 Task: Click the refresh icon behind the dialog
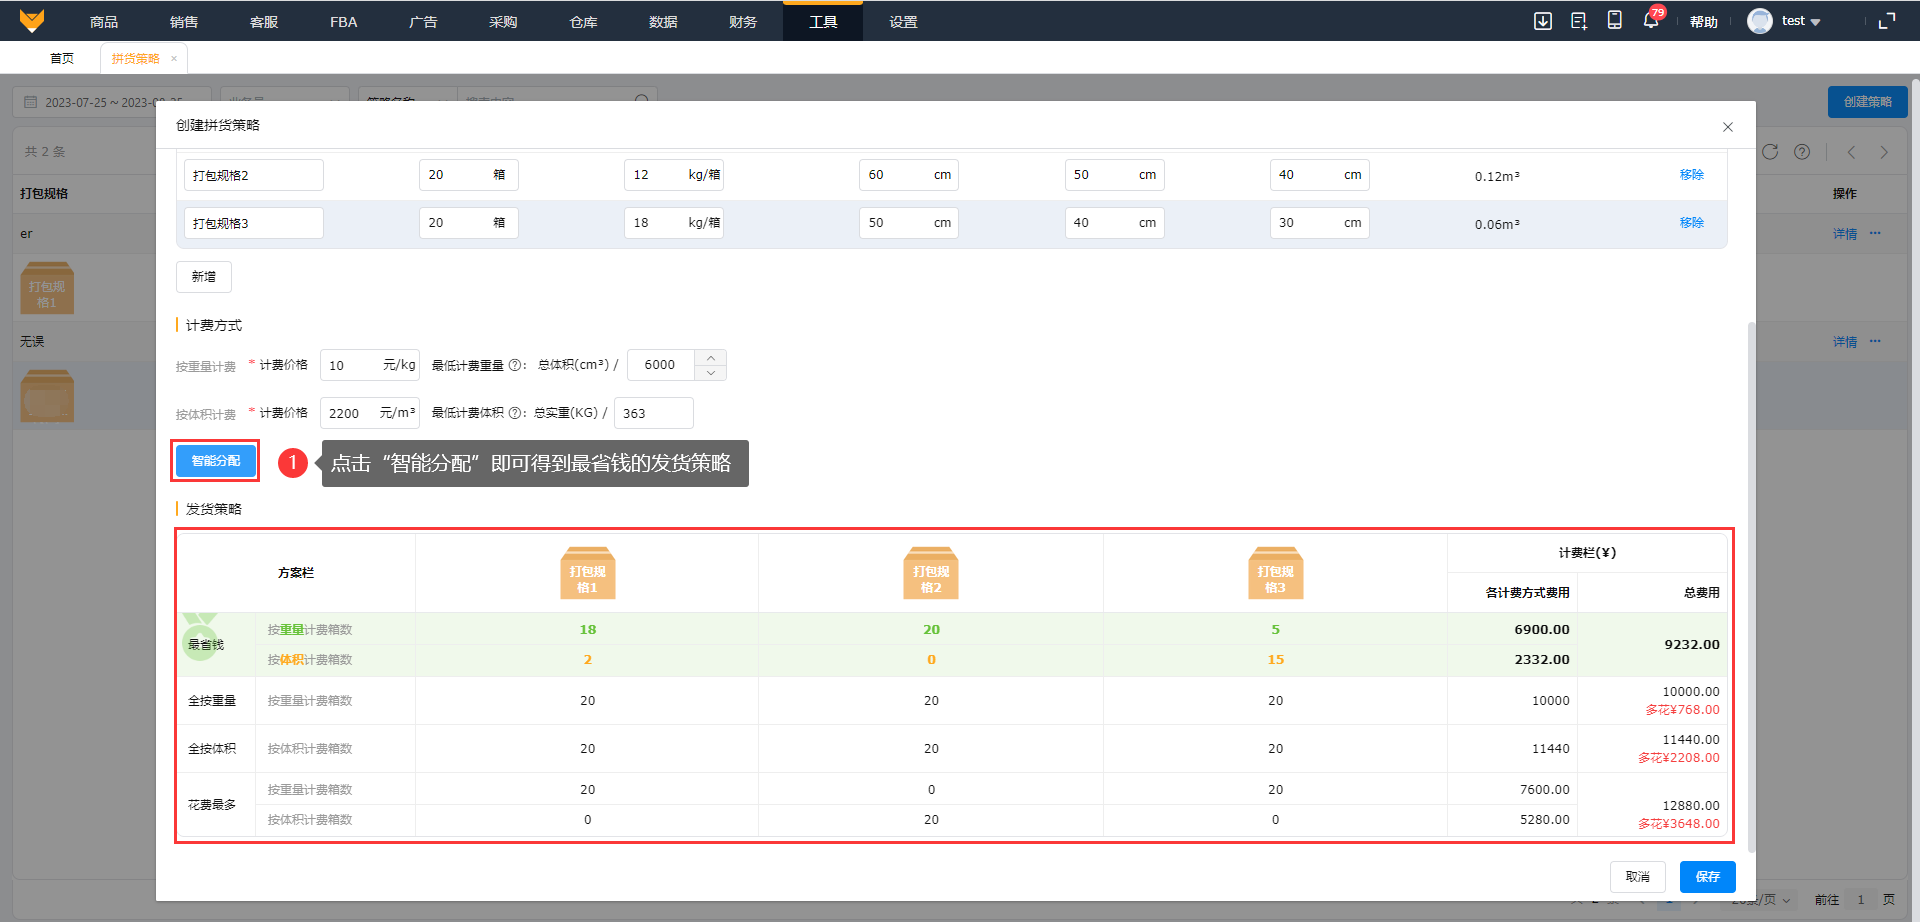tap(1770, 152)
